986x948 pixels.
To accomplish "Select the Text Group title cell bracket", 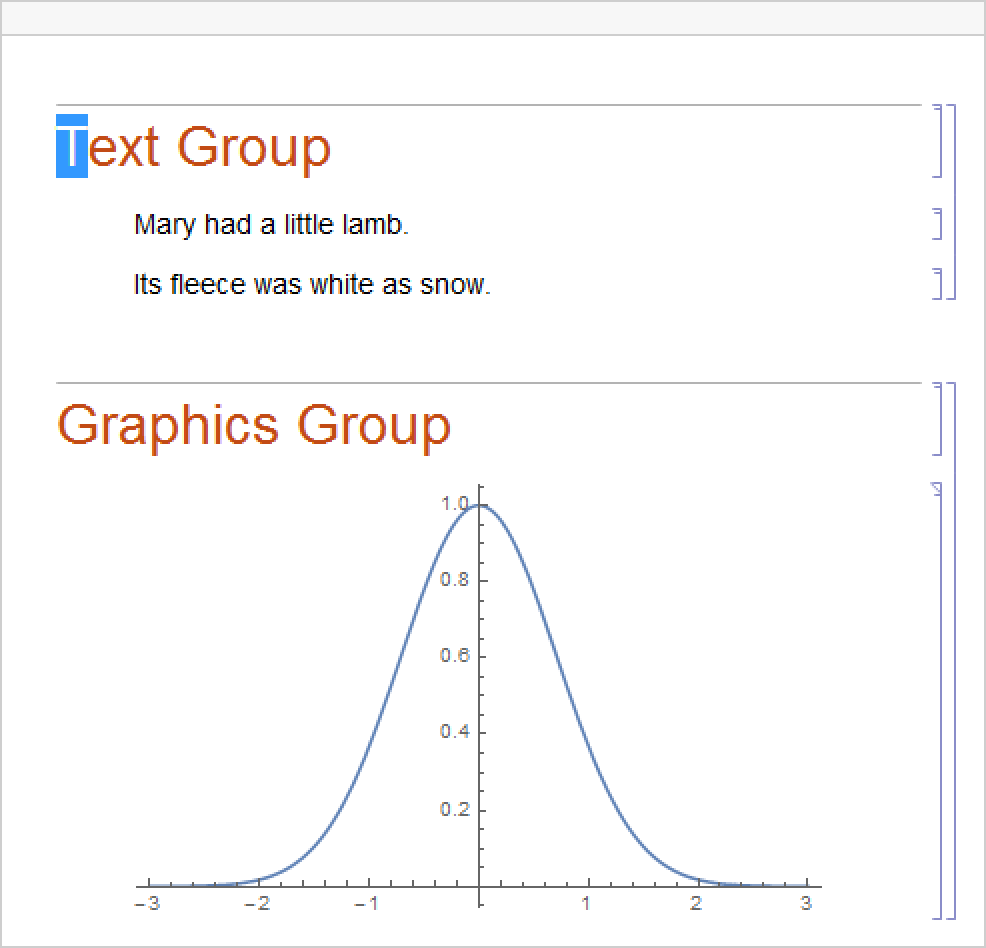I will tap(938, 141).
